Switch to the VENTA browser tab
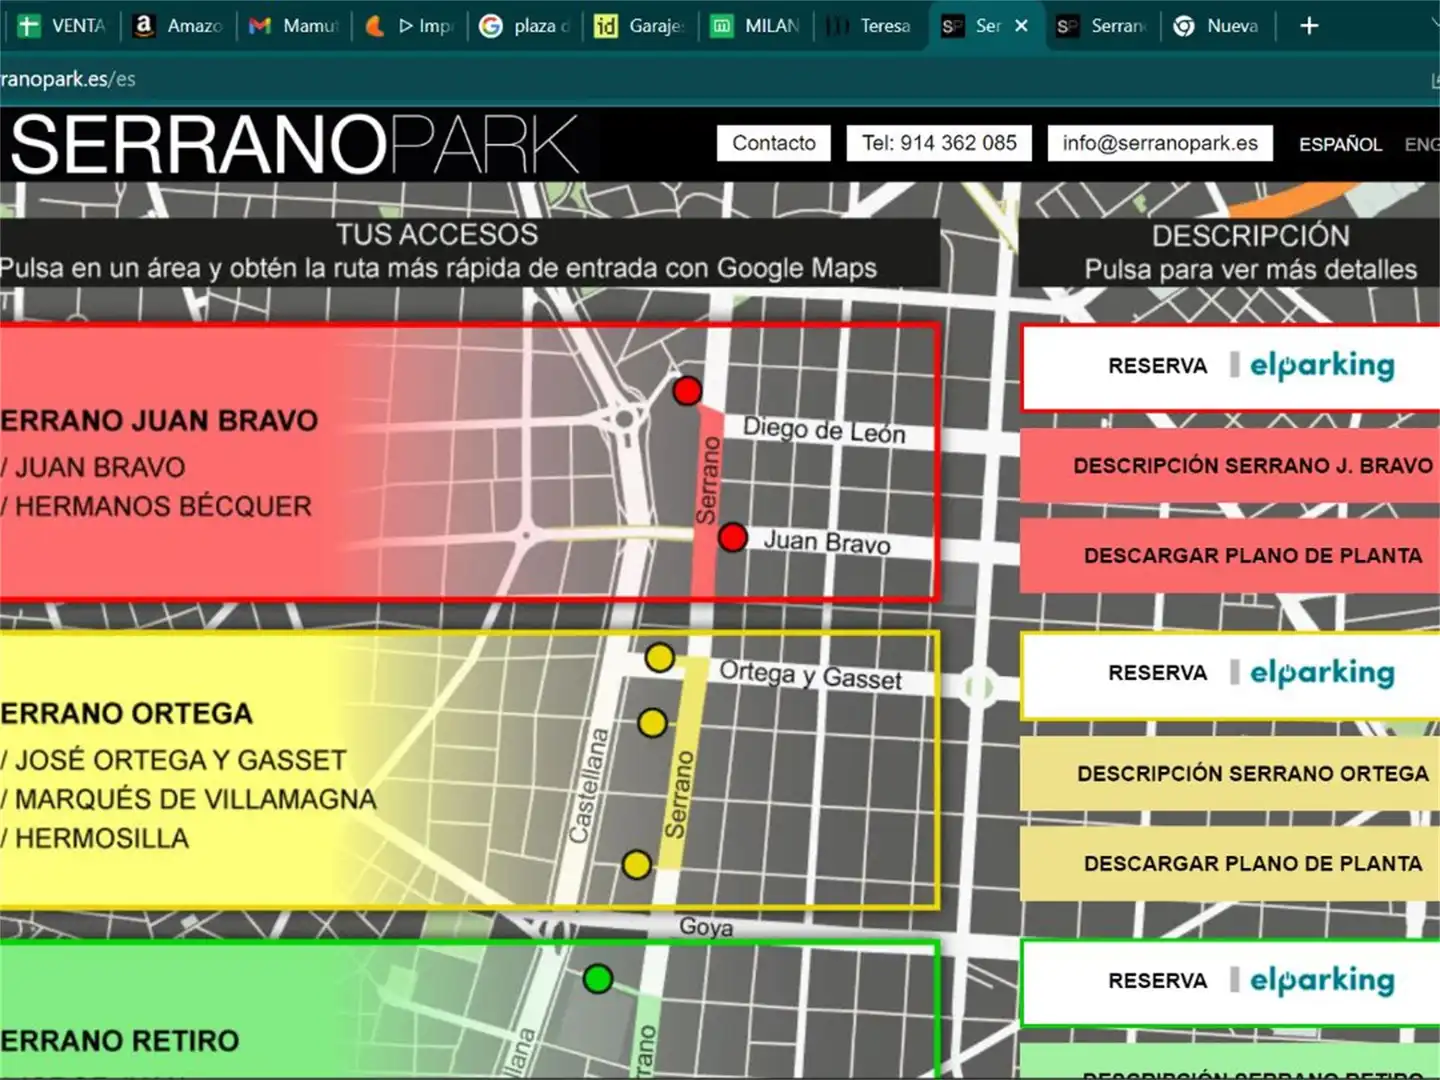 62,26
